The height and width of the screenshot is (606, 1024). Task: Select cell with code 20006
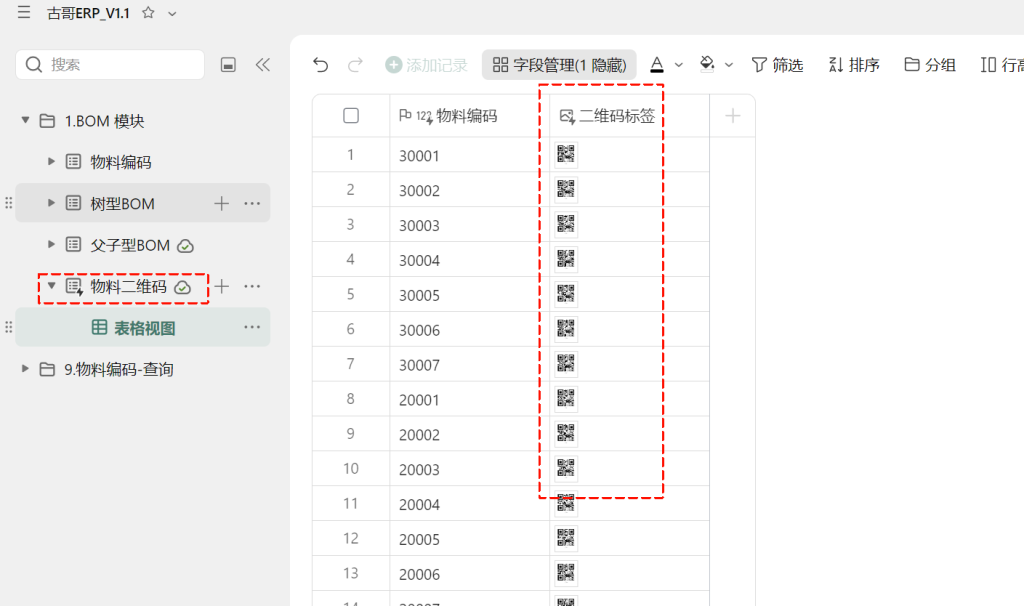470,573
